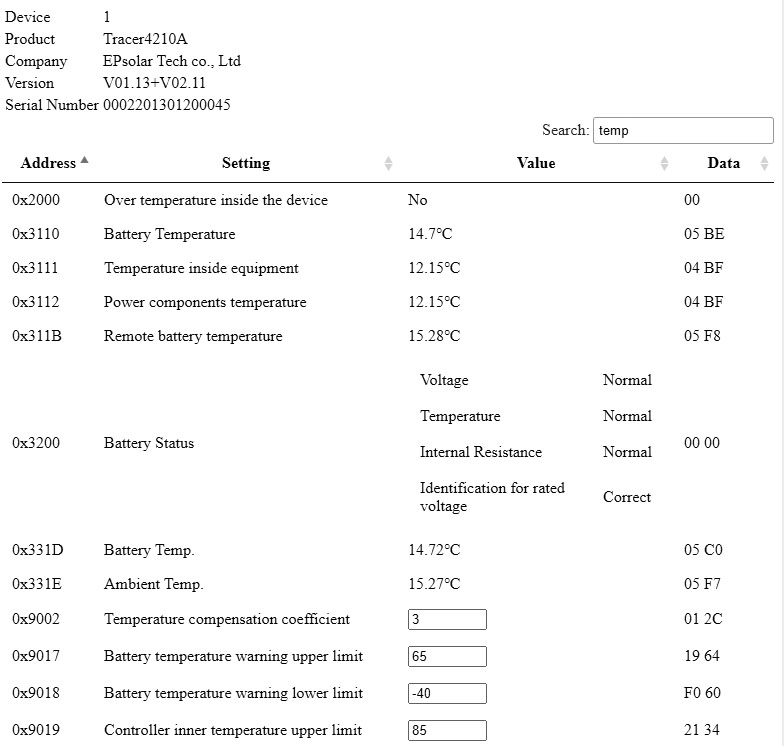Sort table by Setting column arrows
This screenshot has height=746, width=784.
click(388, 164)
